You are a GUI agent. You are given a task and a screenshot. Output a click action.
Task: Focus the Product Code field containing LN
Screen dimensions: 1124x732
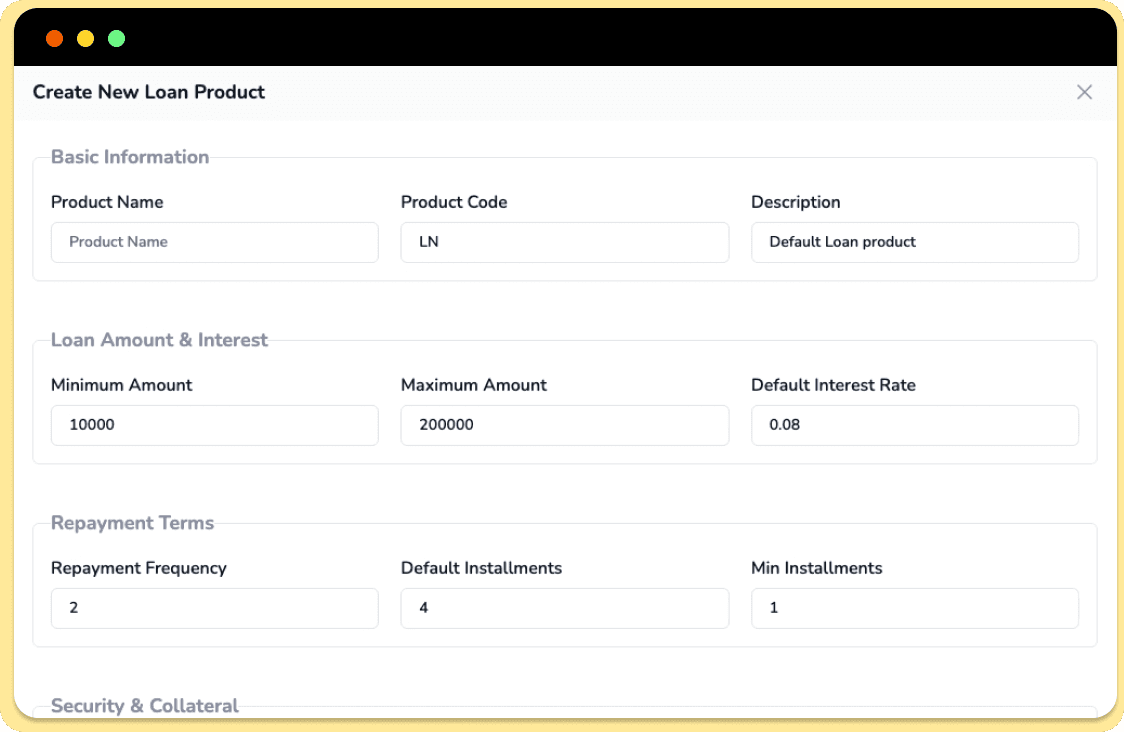coord(565,242)
